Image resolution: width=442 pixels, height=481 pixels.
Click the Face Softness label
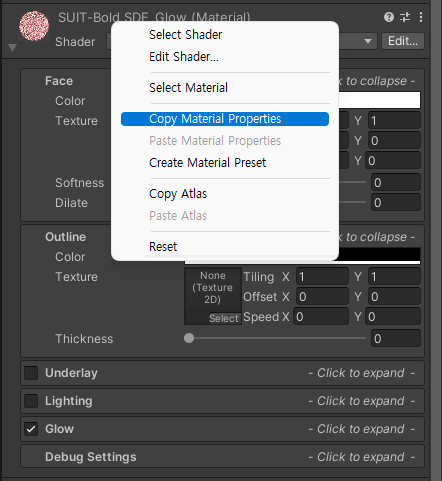[80, 183]
